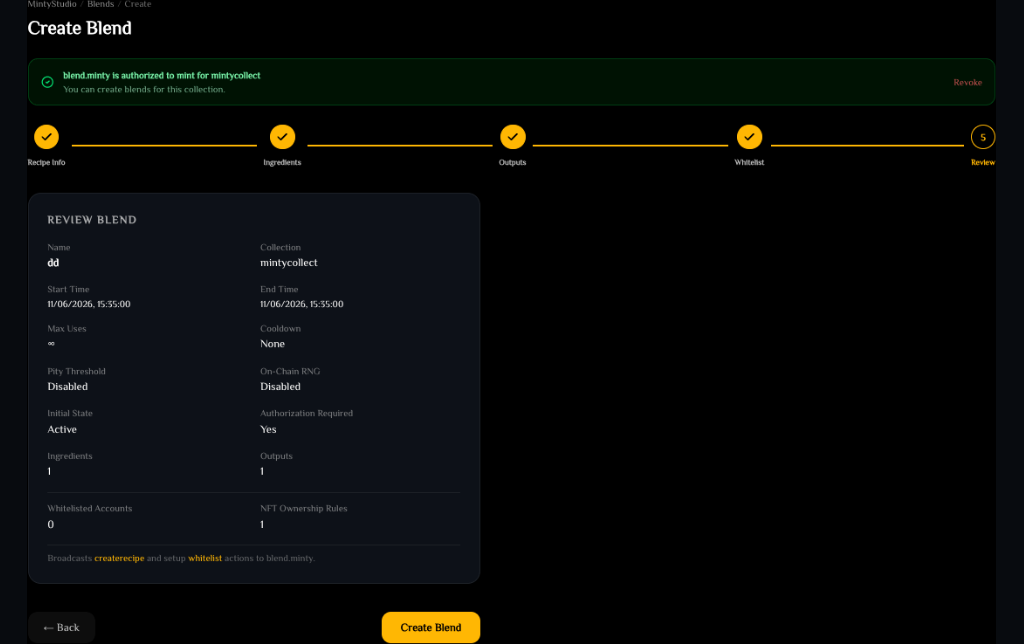Jump to the Ingredients step circle
Image resolution: width=1024 pixels, height=644 pixels.
pos(282,137)
